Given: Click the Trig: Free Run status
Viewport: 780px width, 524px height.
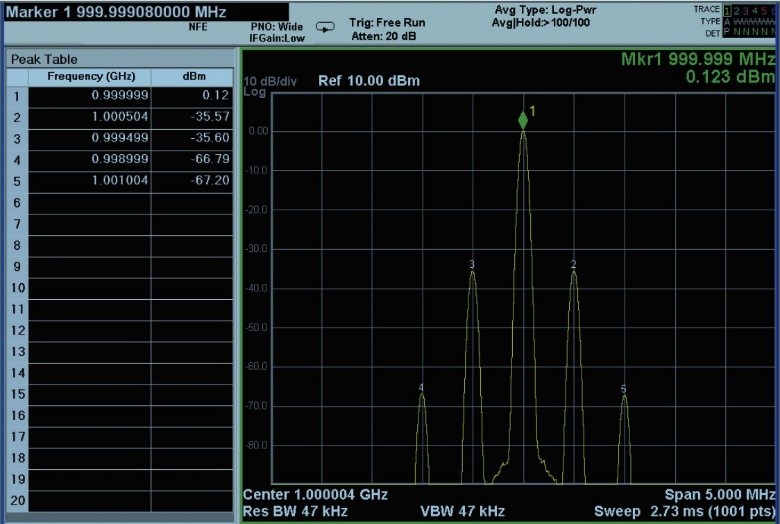Looking at the screenshot, I should 387,23.
